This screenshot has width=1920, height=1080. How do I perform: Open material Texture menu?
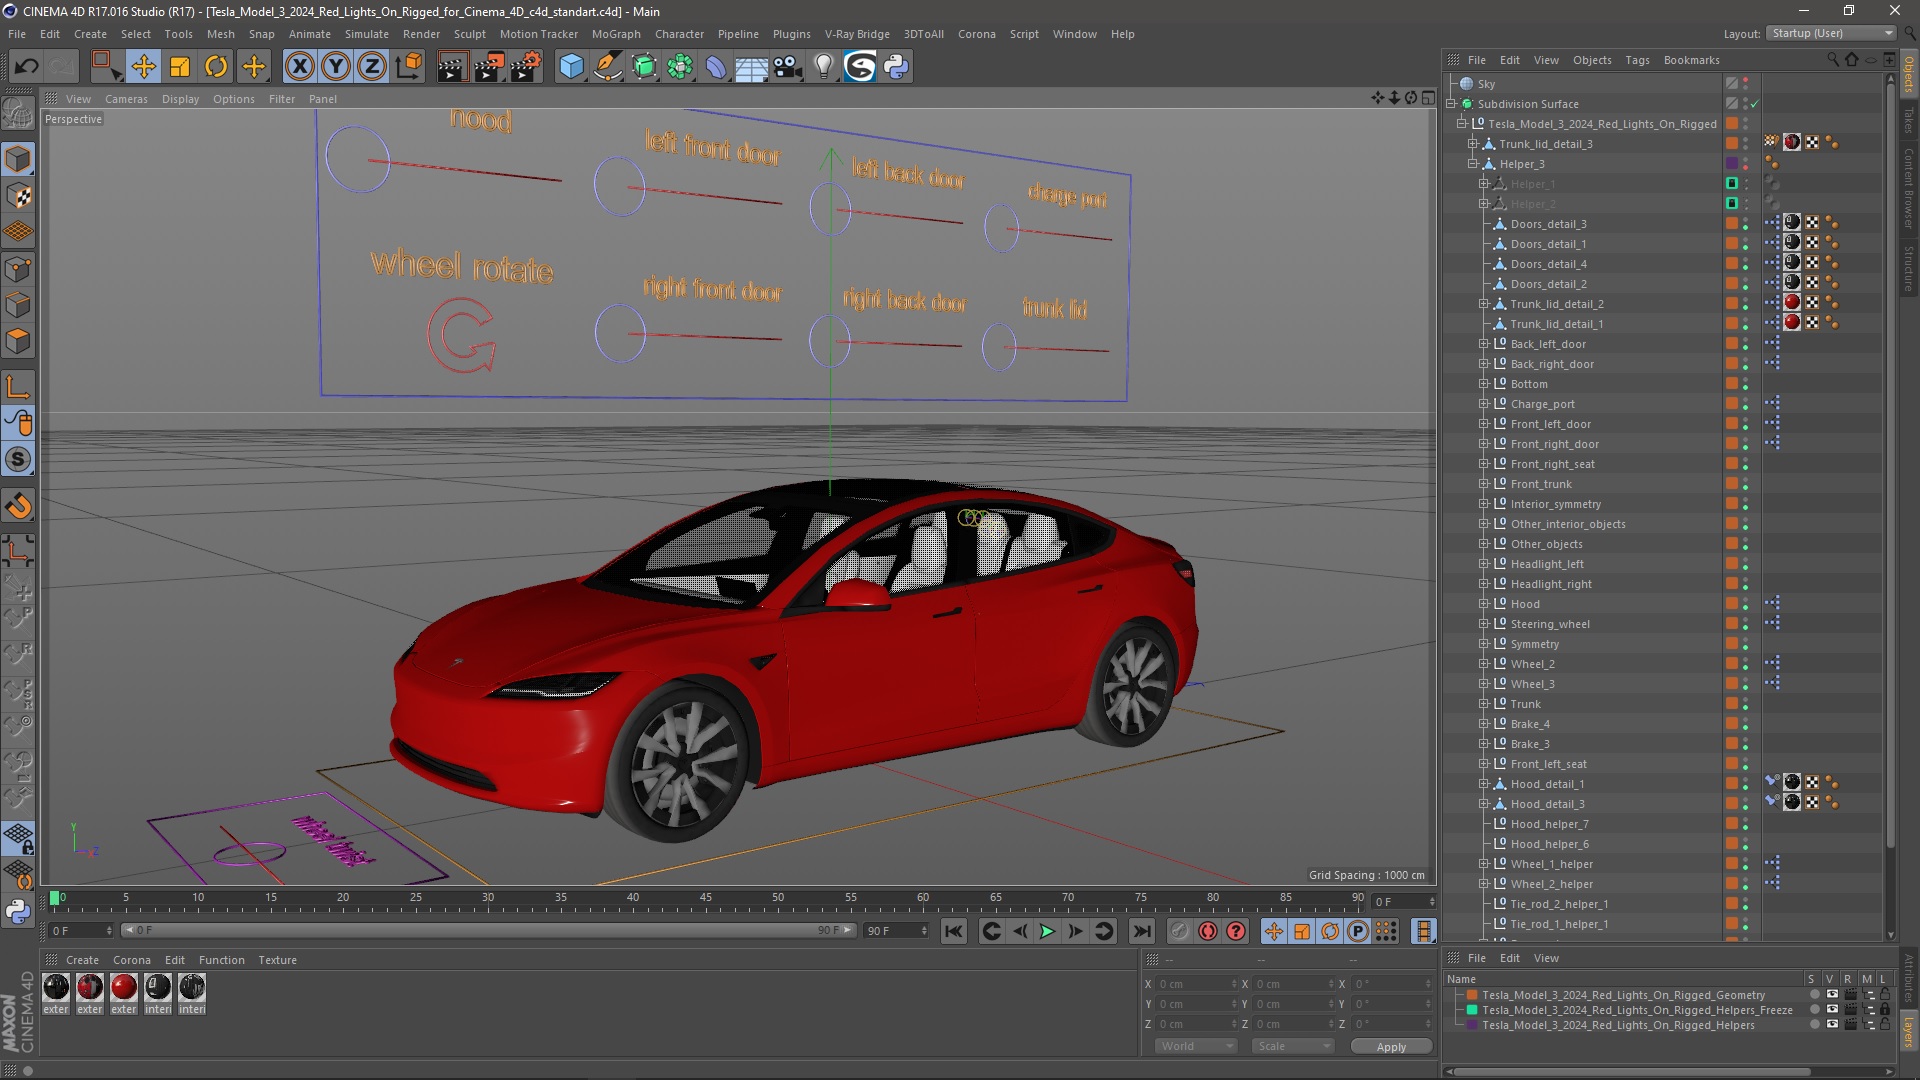(x=277, y=960)
